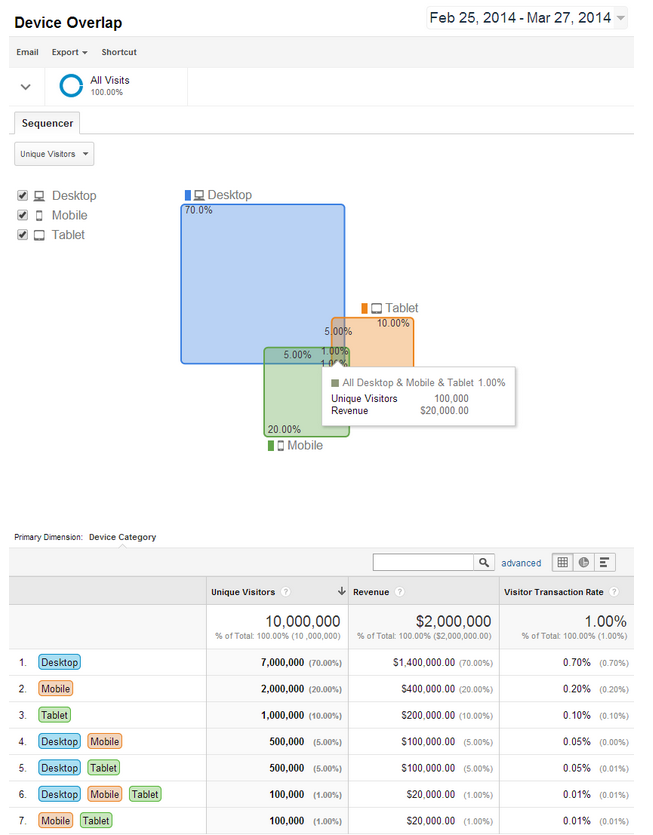Select the Sequencer tab
Screen dimensions: 653x835
pyautogui.click(x=48, y=123)
